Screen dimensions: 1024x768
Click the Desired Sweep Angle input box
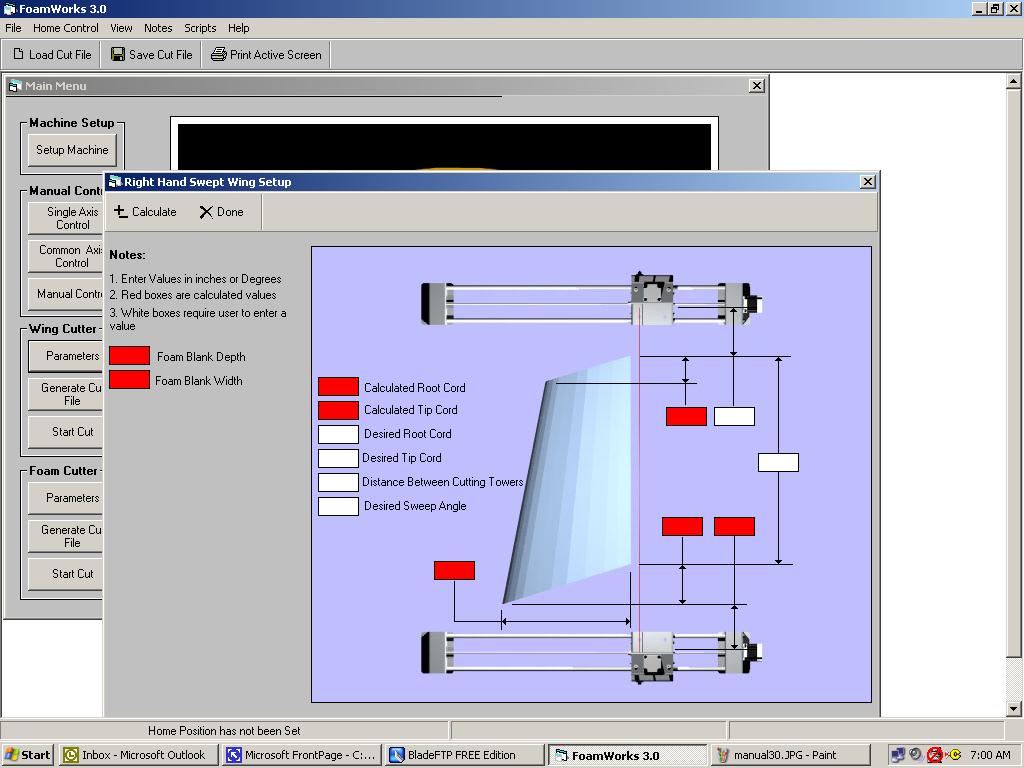[337, 506]
